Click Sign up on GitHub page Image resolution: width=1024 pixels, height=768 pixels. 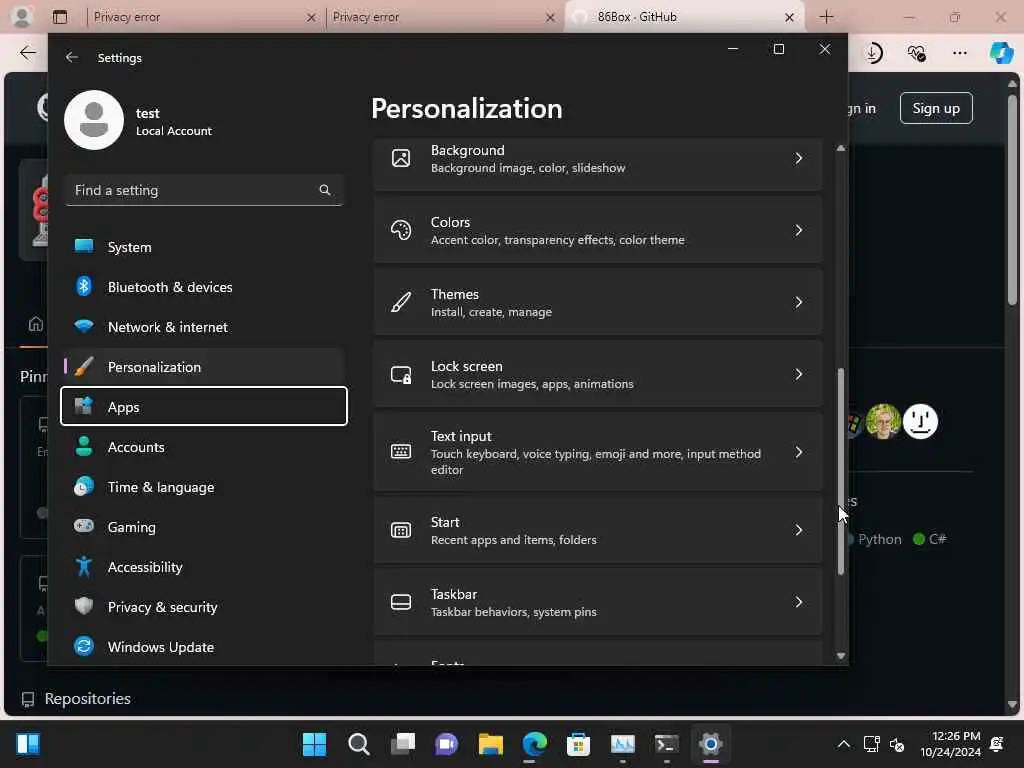point(936,108)
